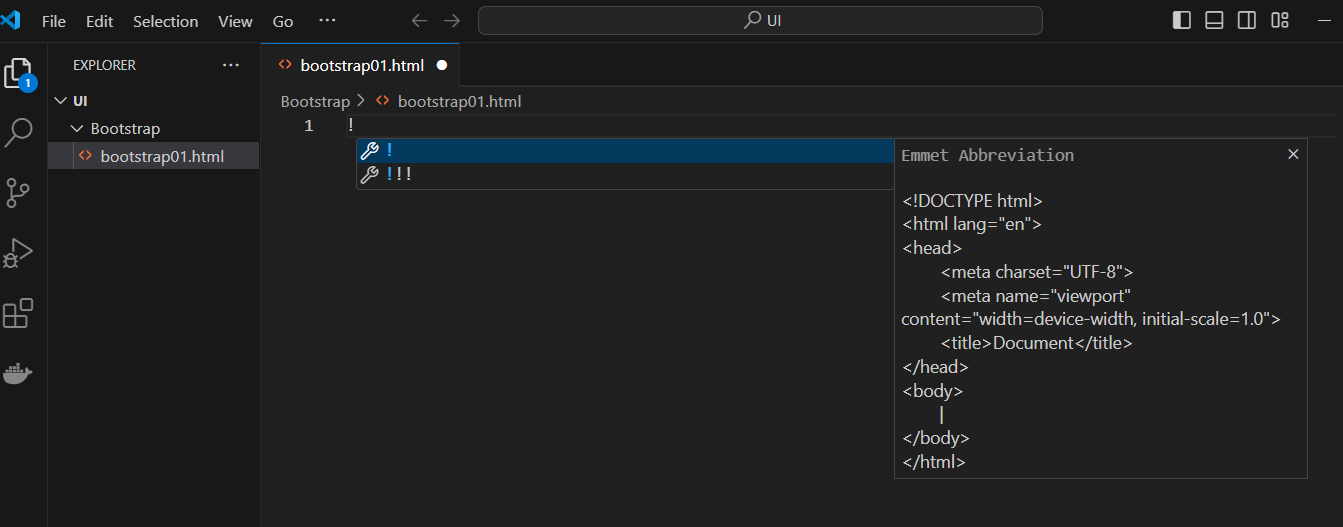Click the bootstrap01.html breadcrumb segment

coord(459,101)
